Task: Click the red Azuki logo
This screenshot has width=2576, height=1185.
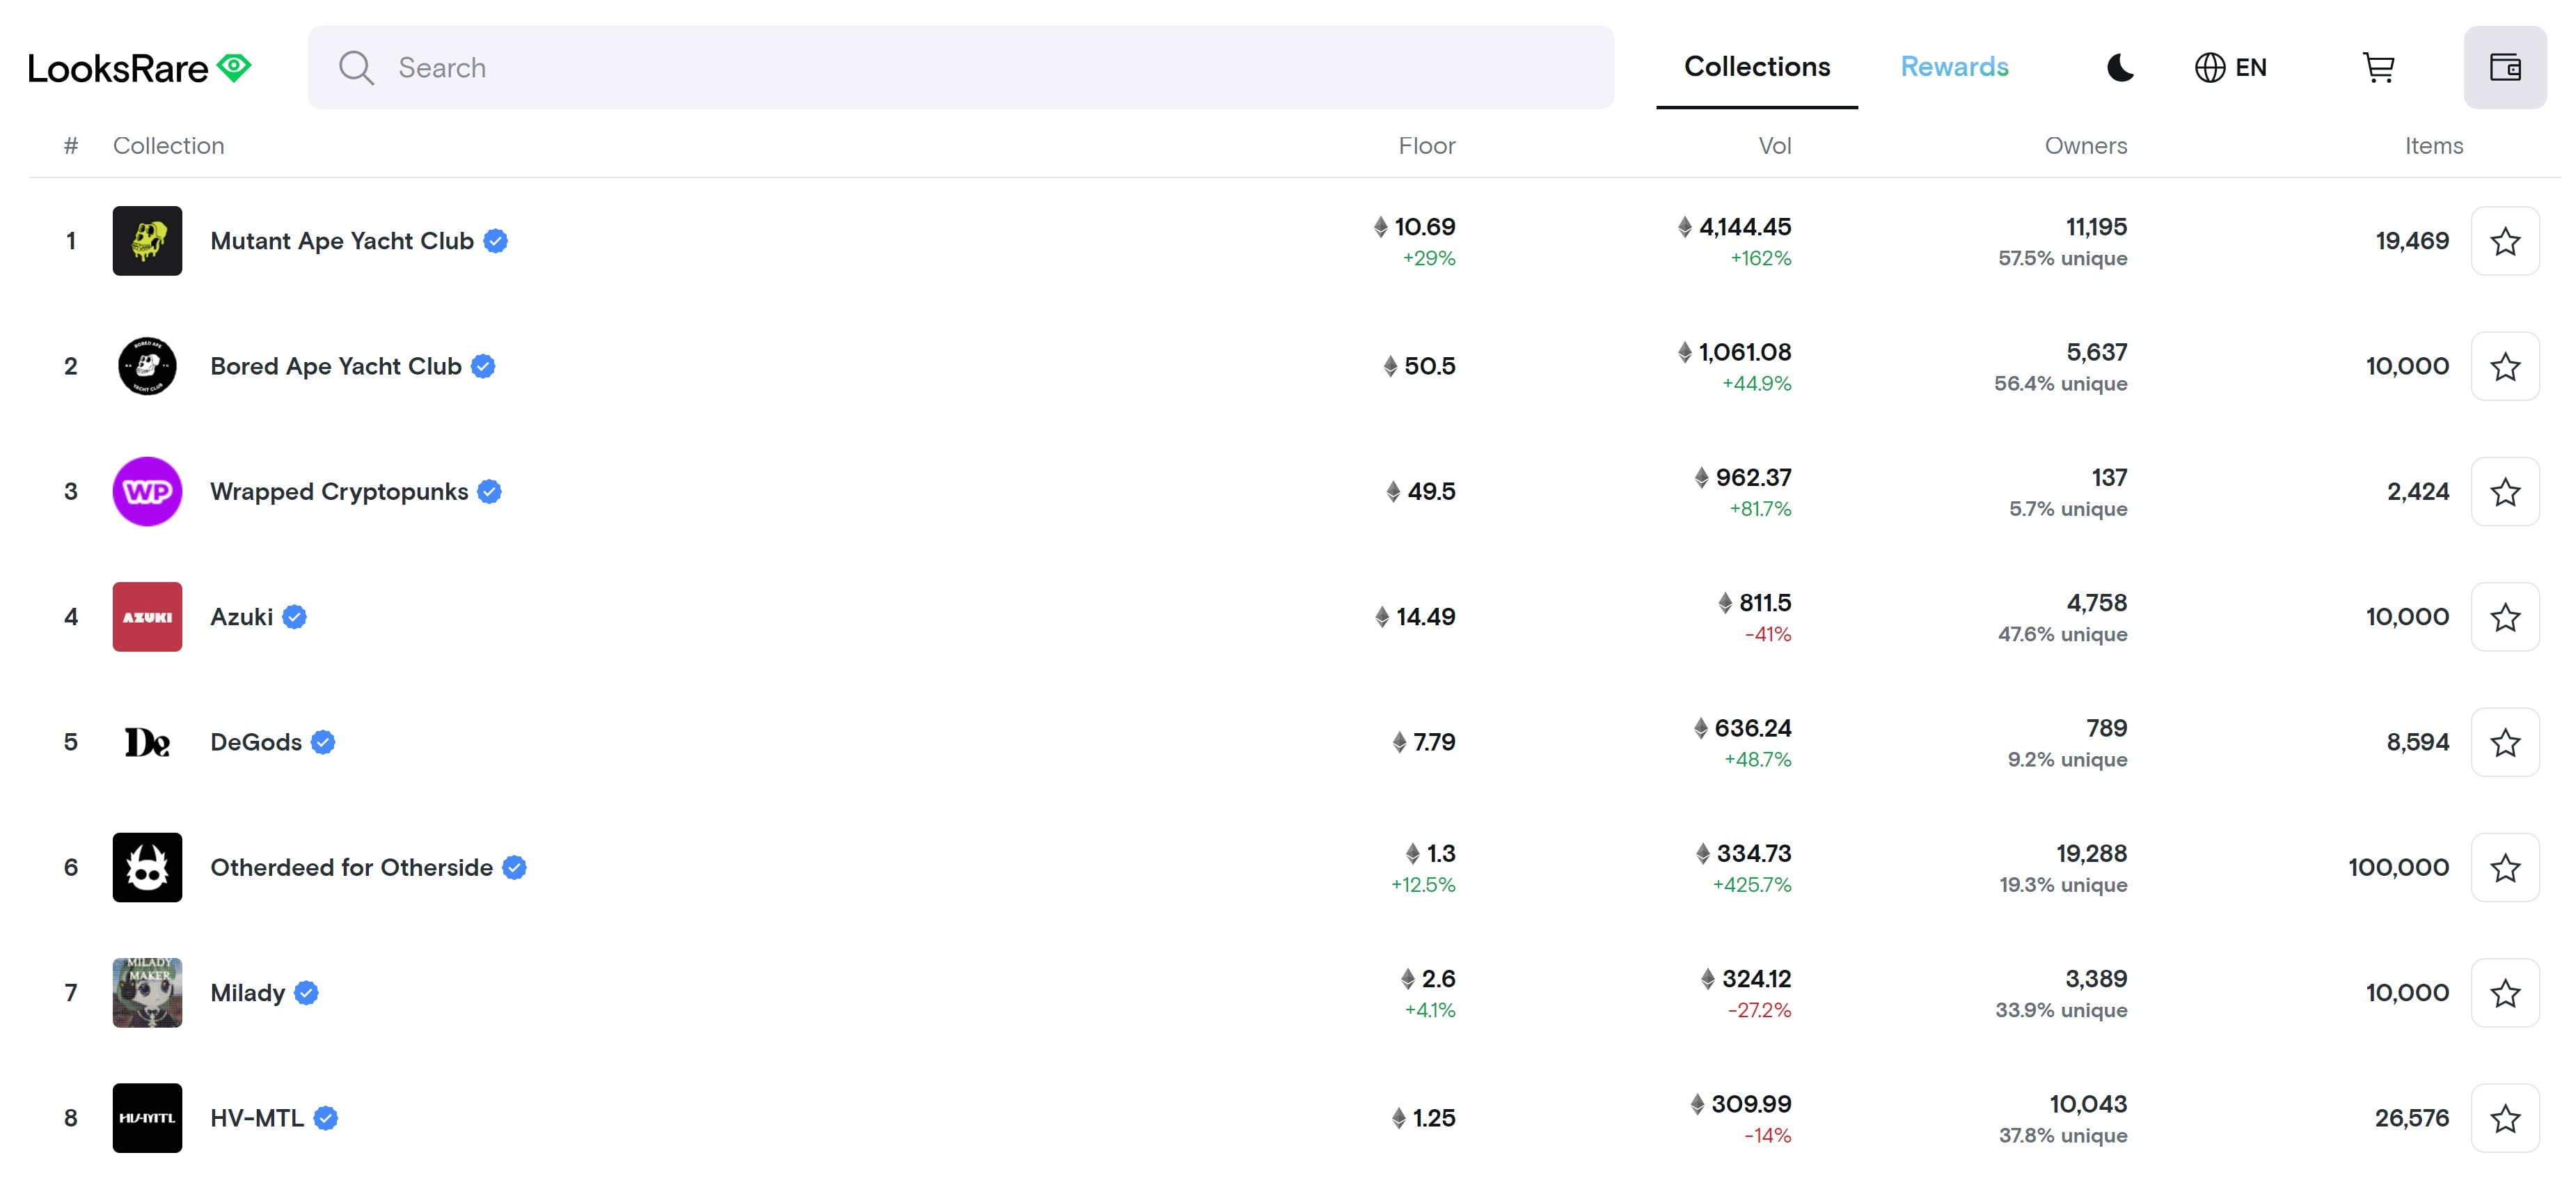Action: coord(147,617)
